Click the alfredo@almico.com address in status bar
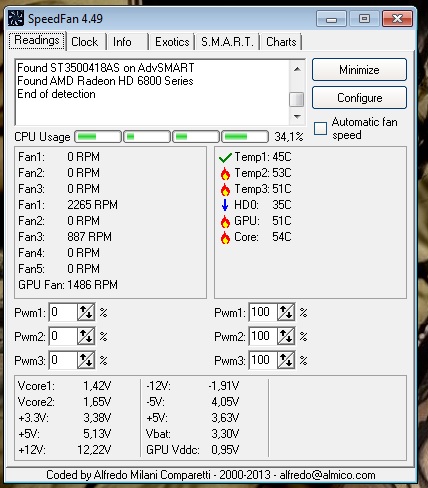 point(328,475)
